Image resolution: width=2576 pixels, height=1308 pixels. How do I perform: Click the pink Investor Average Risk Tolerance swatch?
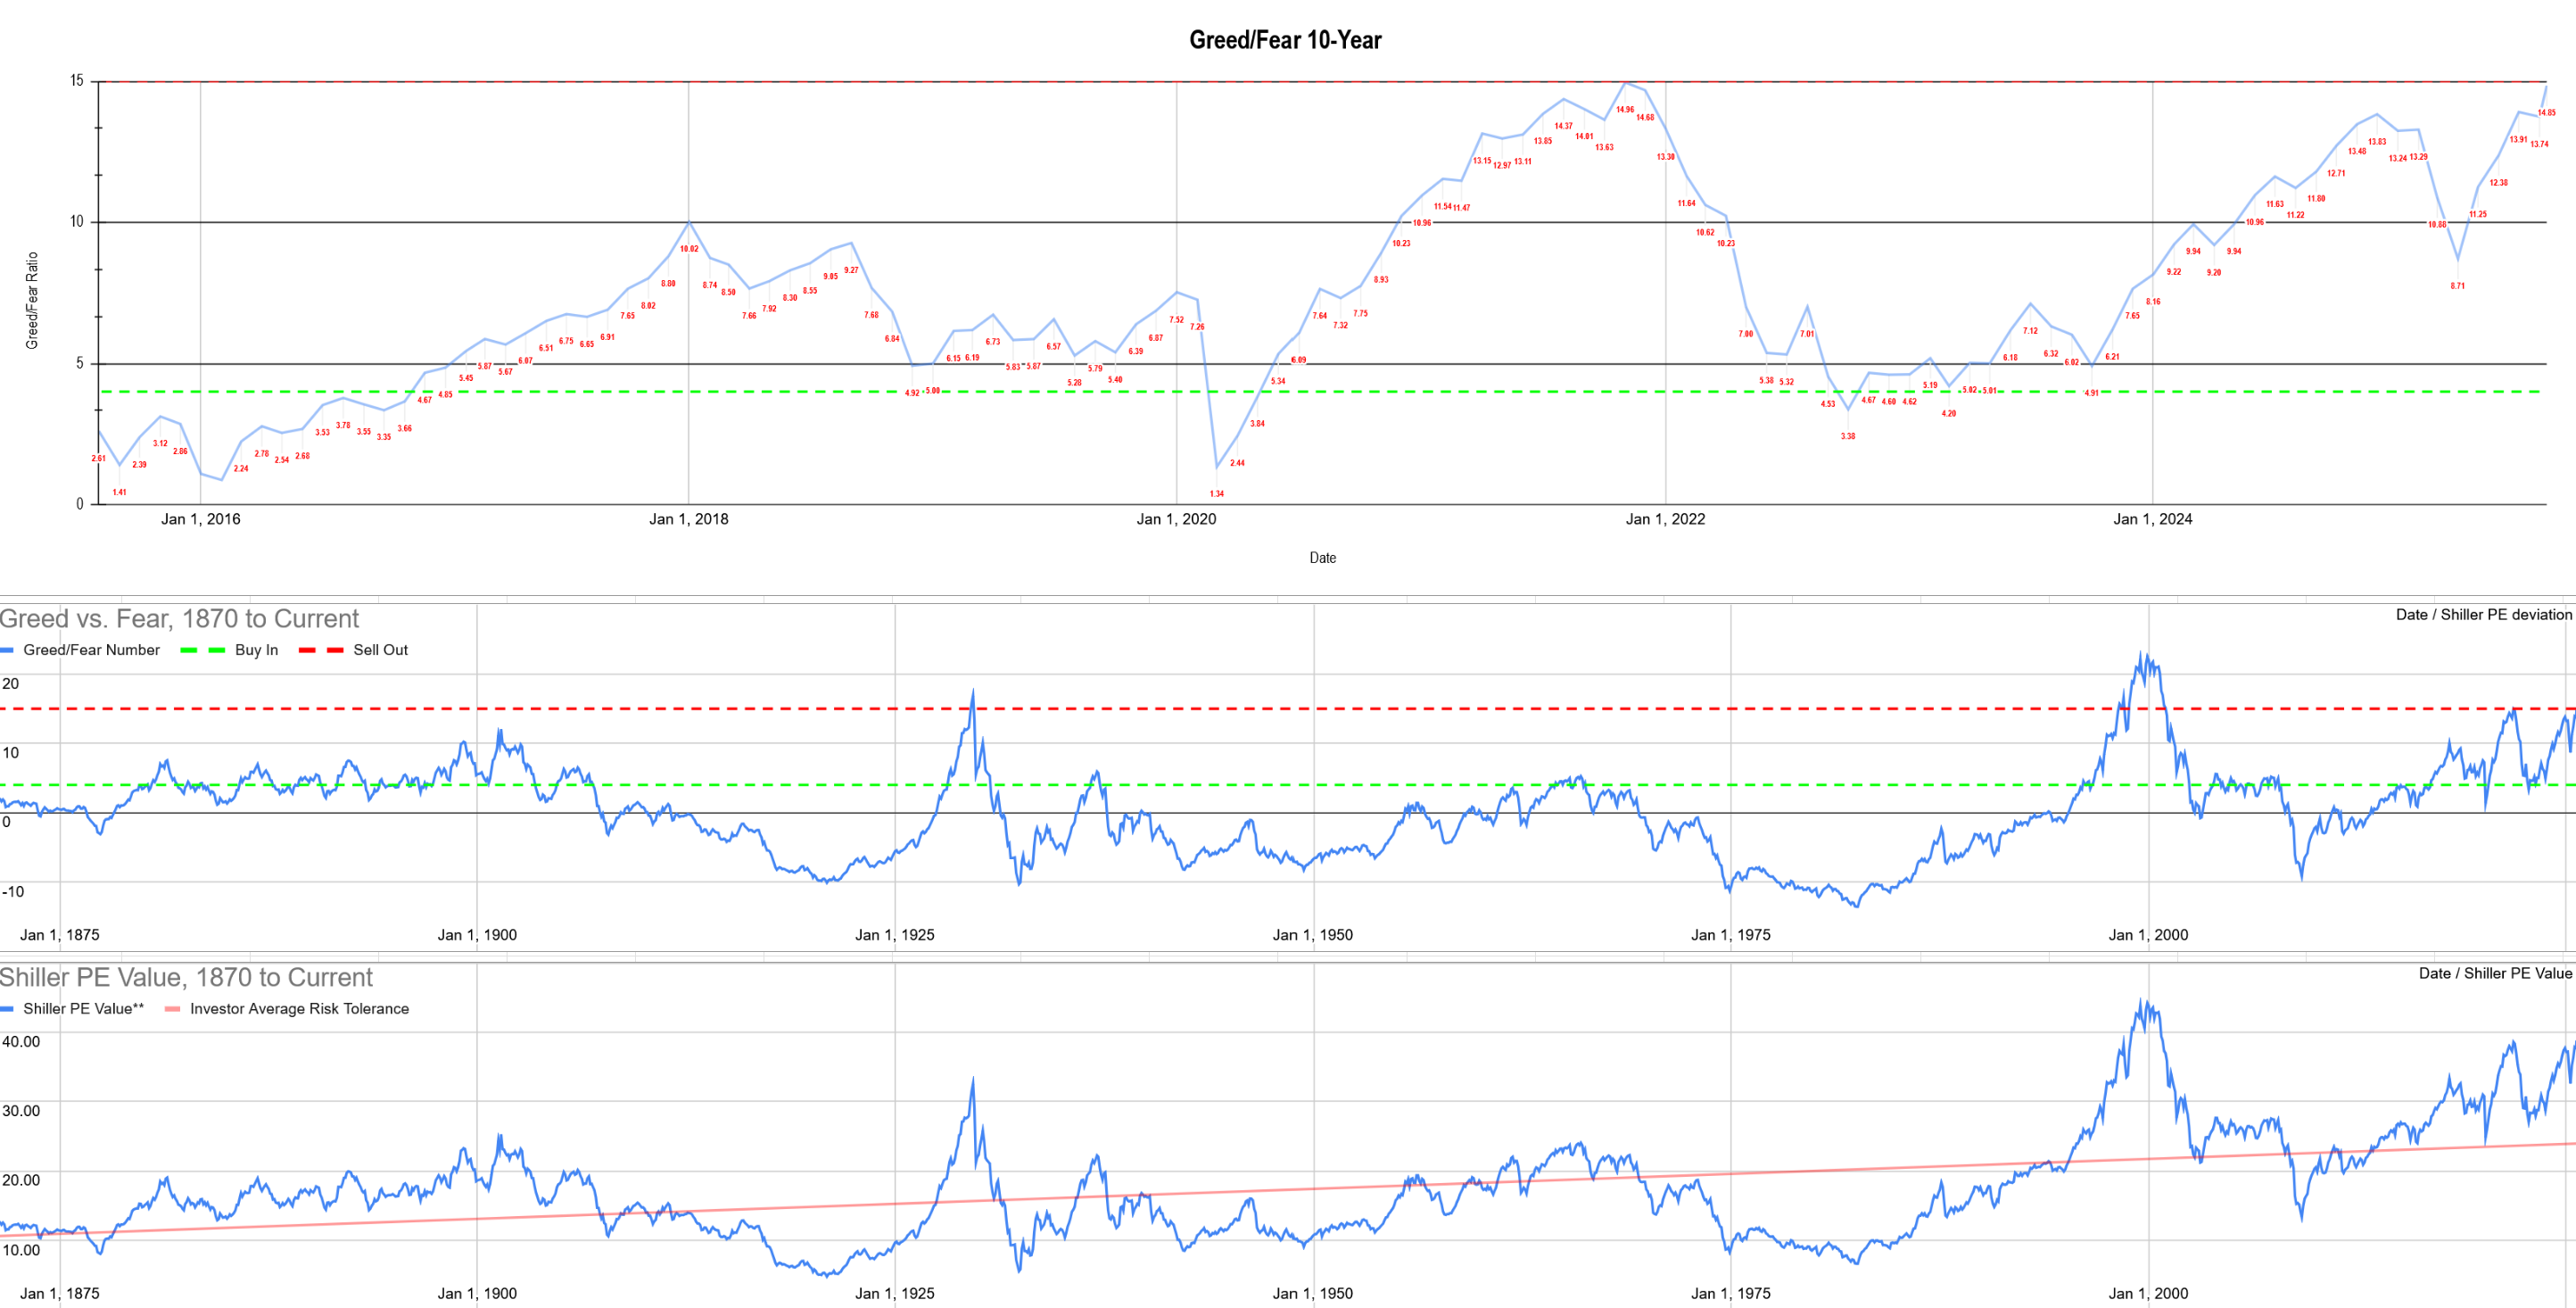click(x=172, y=1009)
